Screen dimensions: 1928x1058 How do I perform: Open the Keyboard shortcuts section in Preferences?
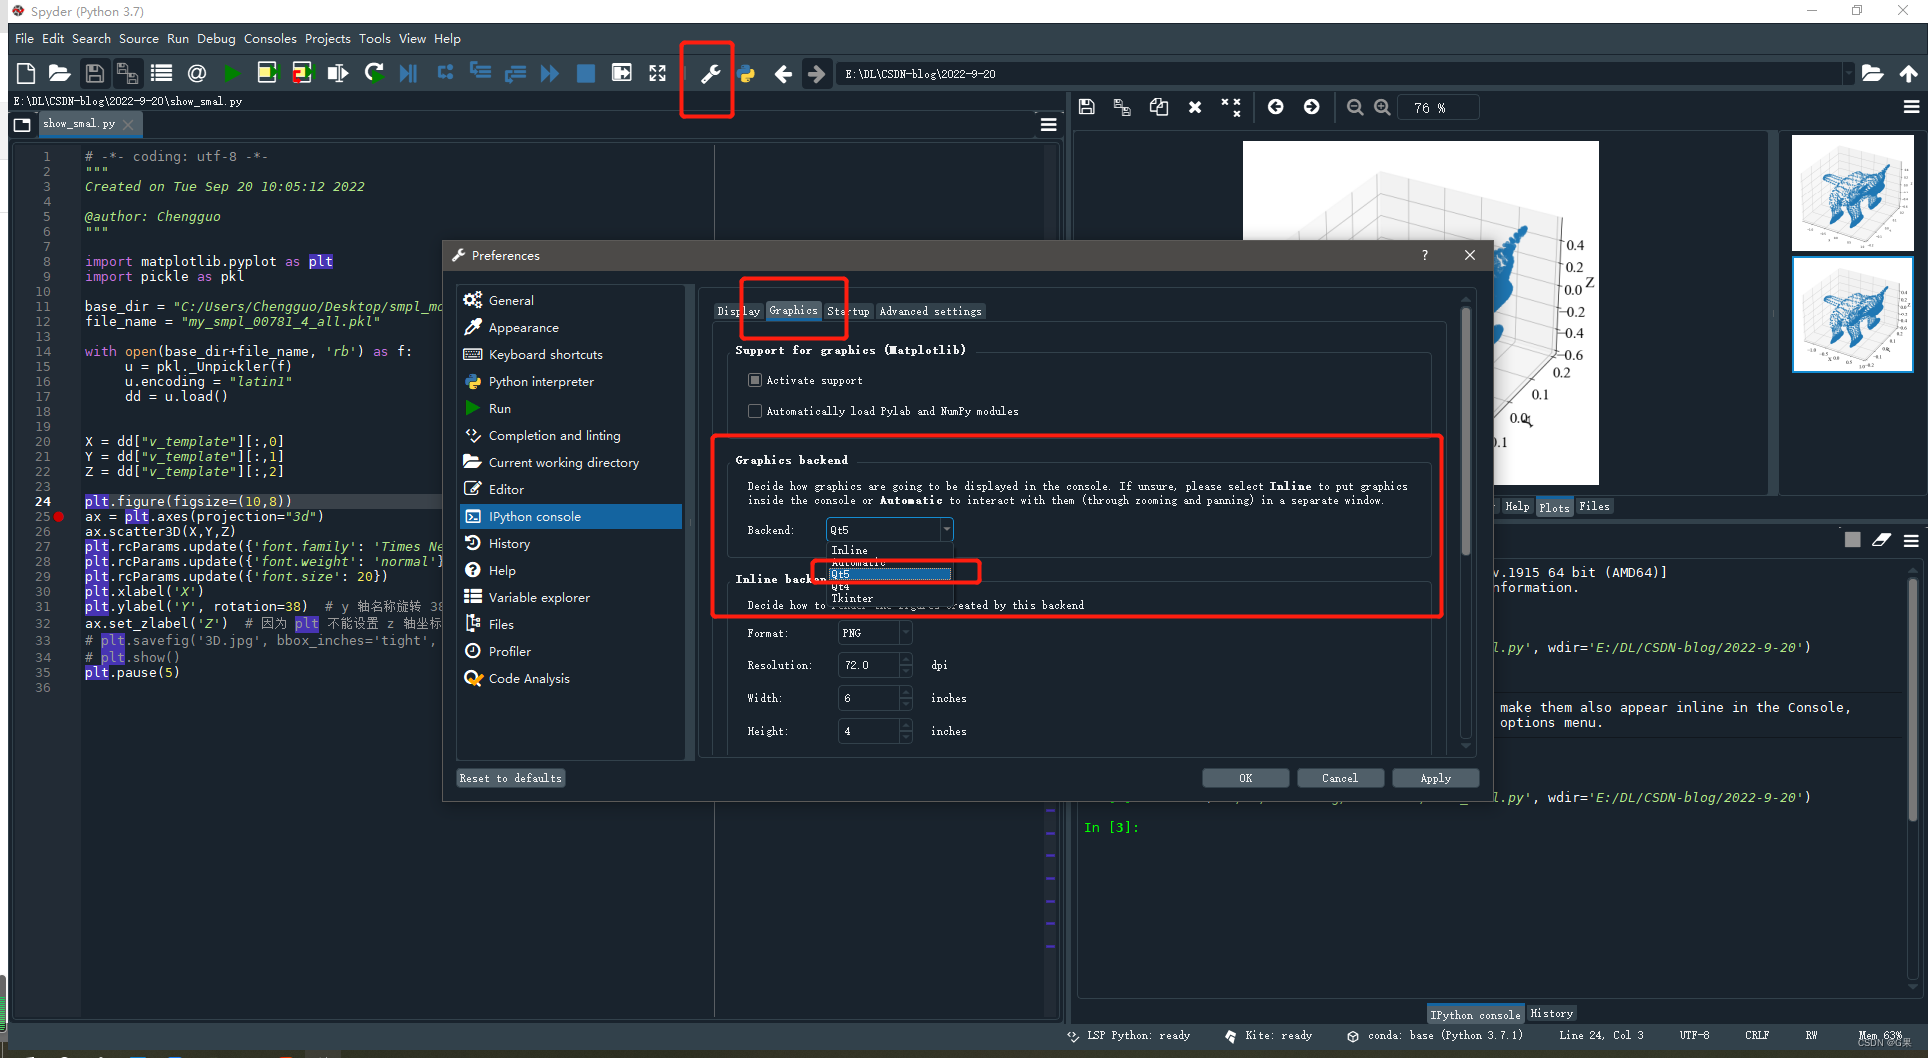coord(545,354)
